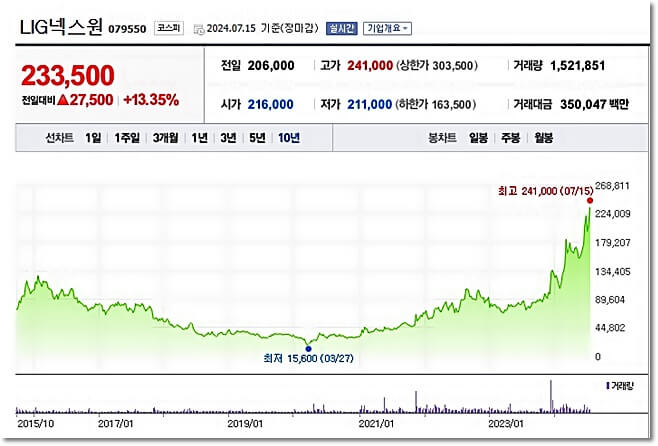The image size is (658, 446).
Task: Open the 기업개요 dropdown
Action: pos(387,29)
